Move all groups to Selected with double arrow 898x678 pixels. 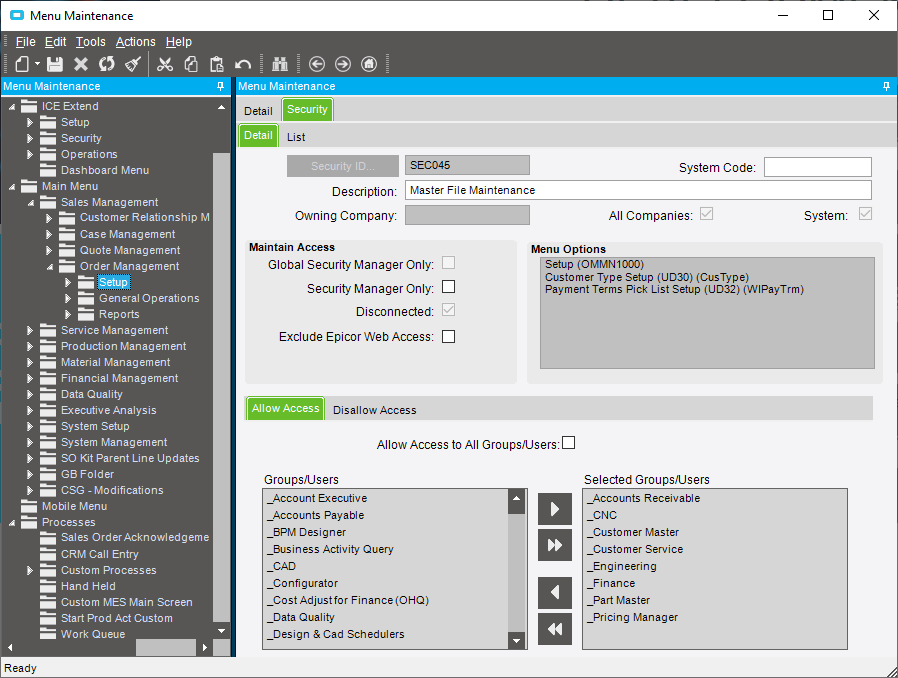tap(554, 545)
